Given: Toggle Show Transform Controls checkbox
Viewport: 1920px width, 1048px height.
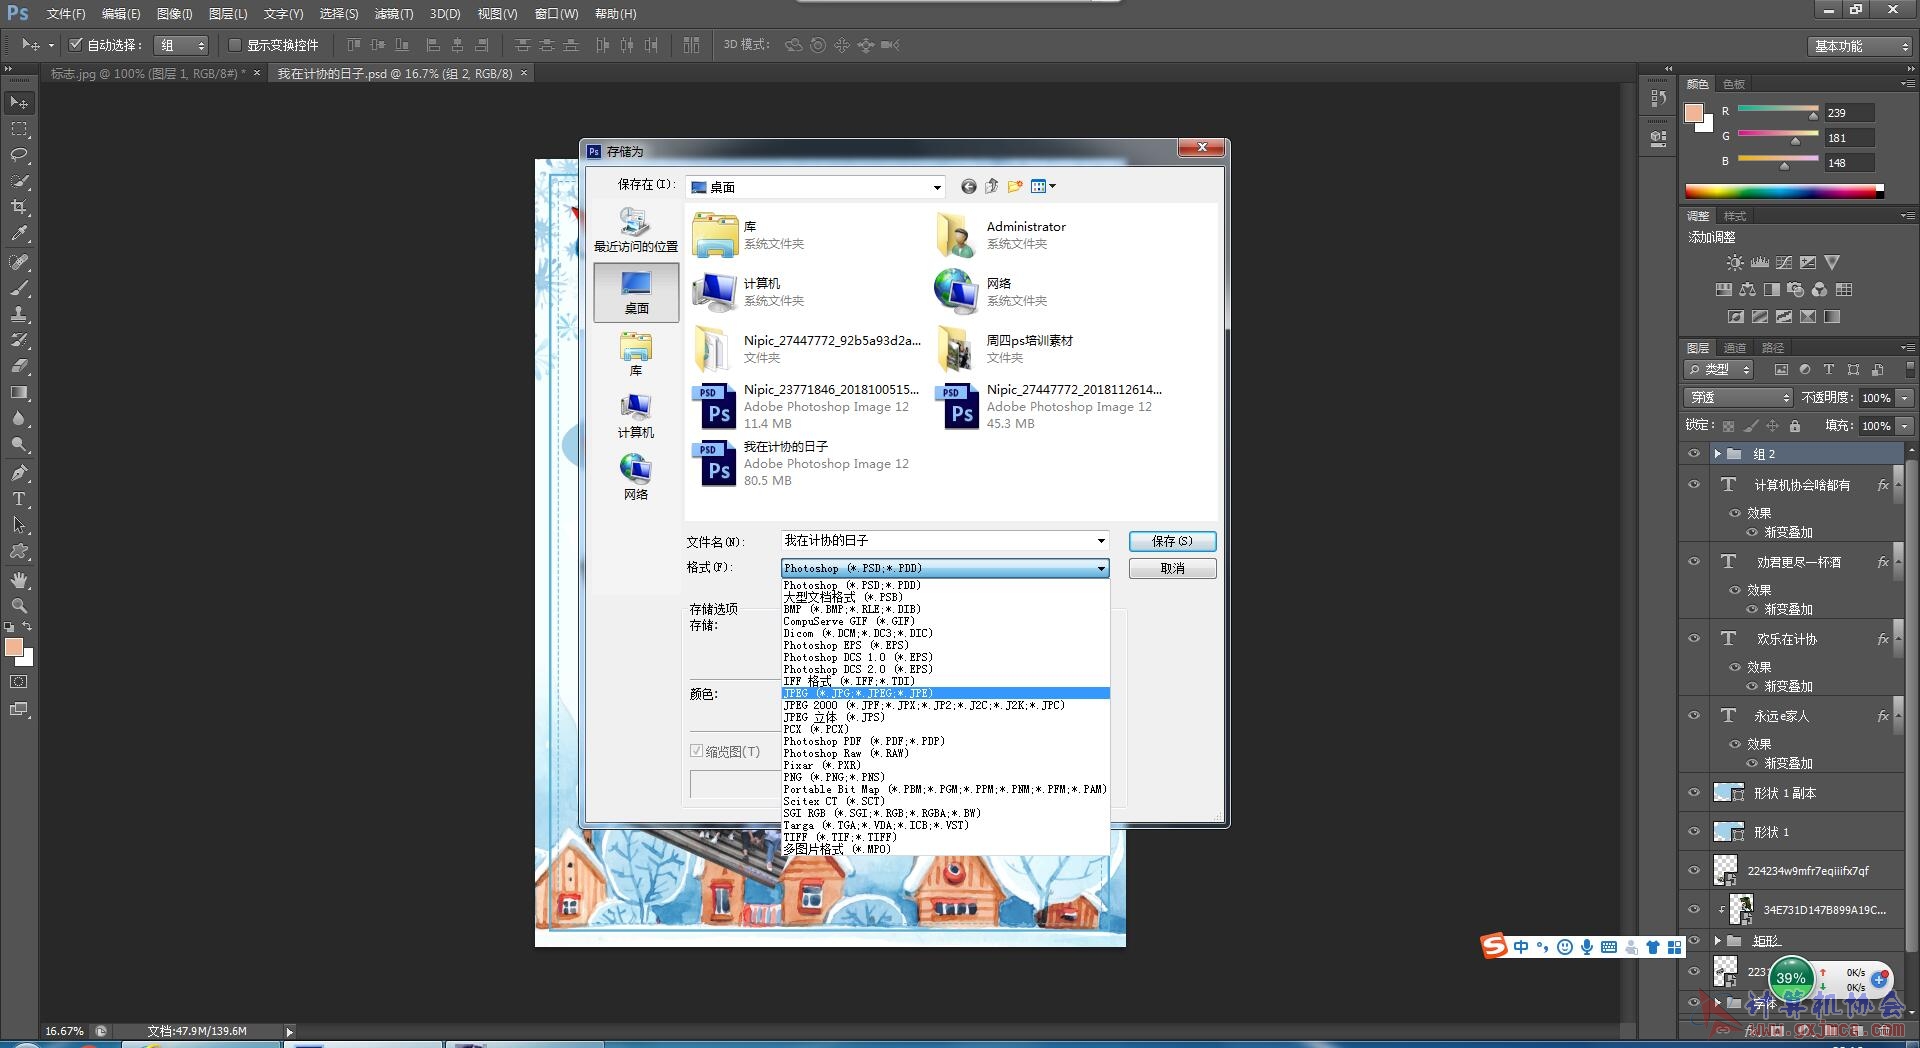Looking at the screenshot, I should (x=235, y=45).
